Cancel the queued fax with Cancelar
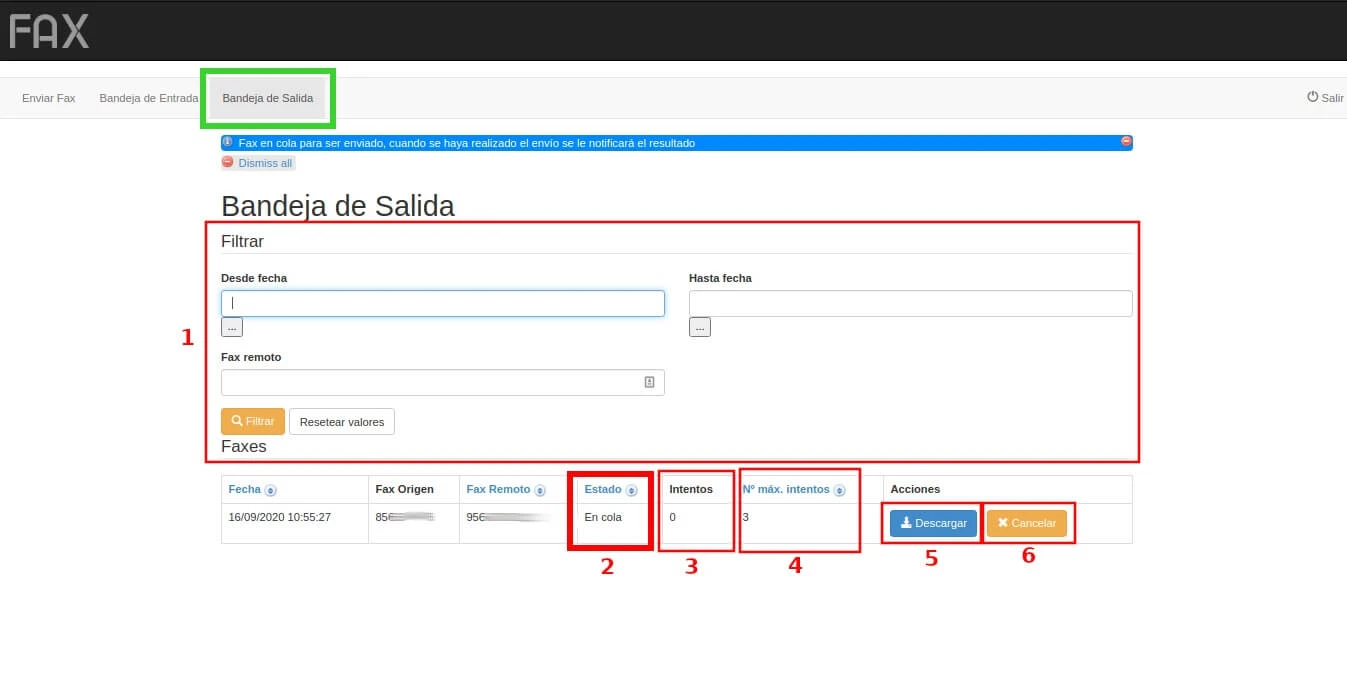 pos(1026,523)
